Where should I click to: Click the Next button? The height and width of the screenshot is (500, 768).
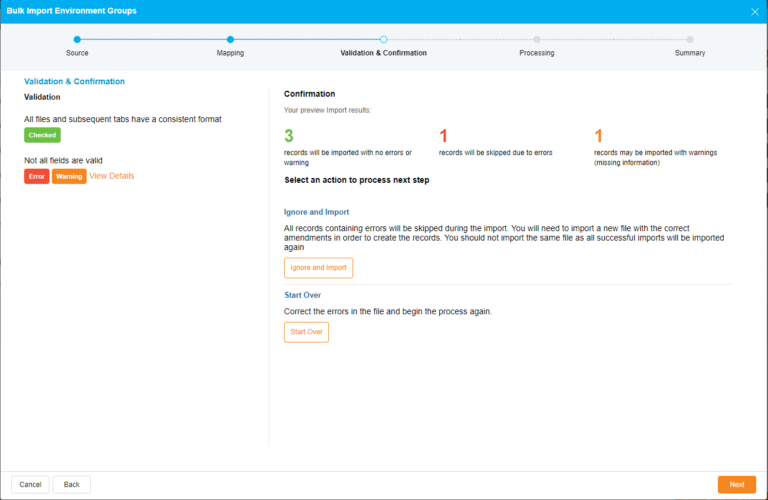pyautogui.click(x=736, y=484)
